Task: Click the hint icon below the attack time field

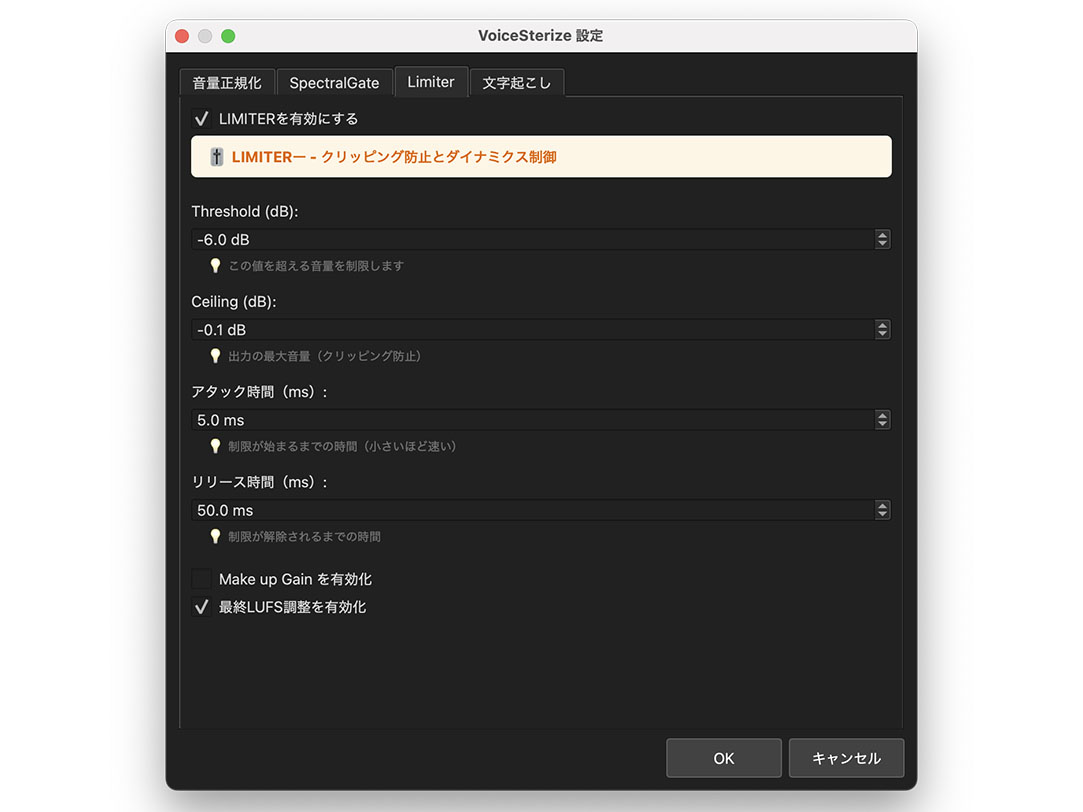Action: click(216, 446)
